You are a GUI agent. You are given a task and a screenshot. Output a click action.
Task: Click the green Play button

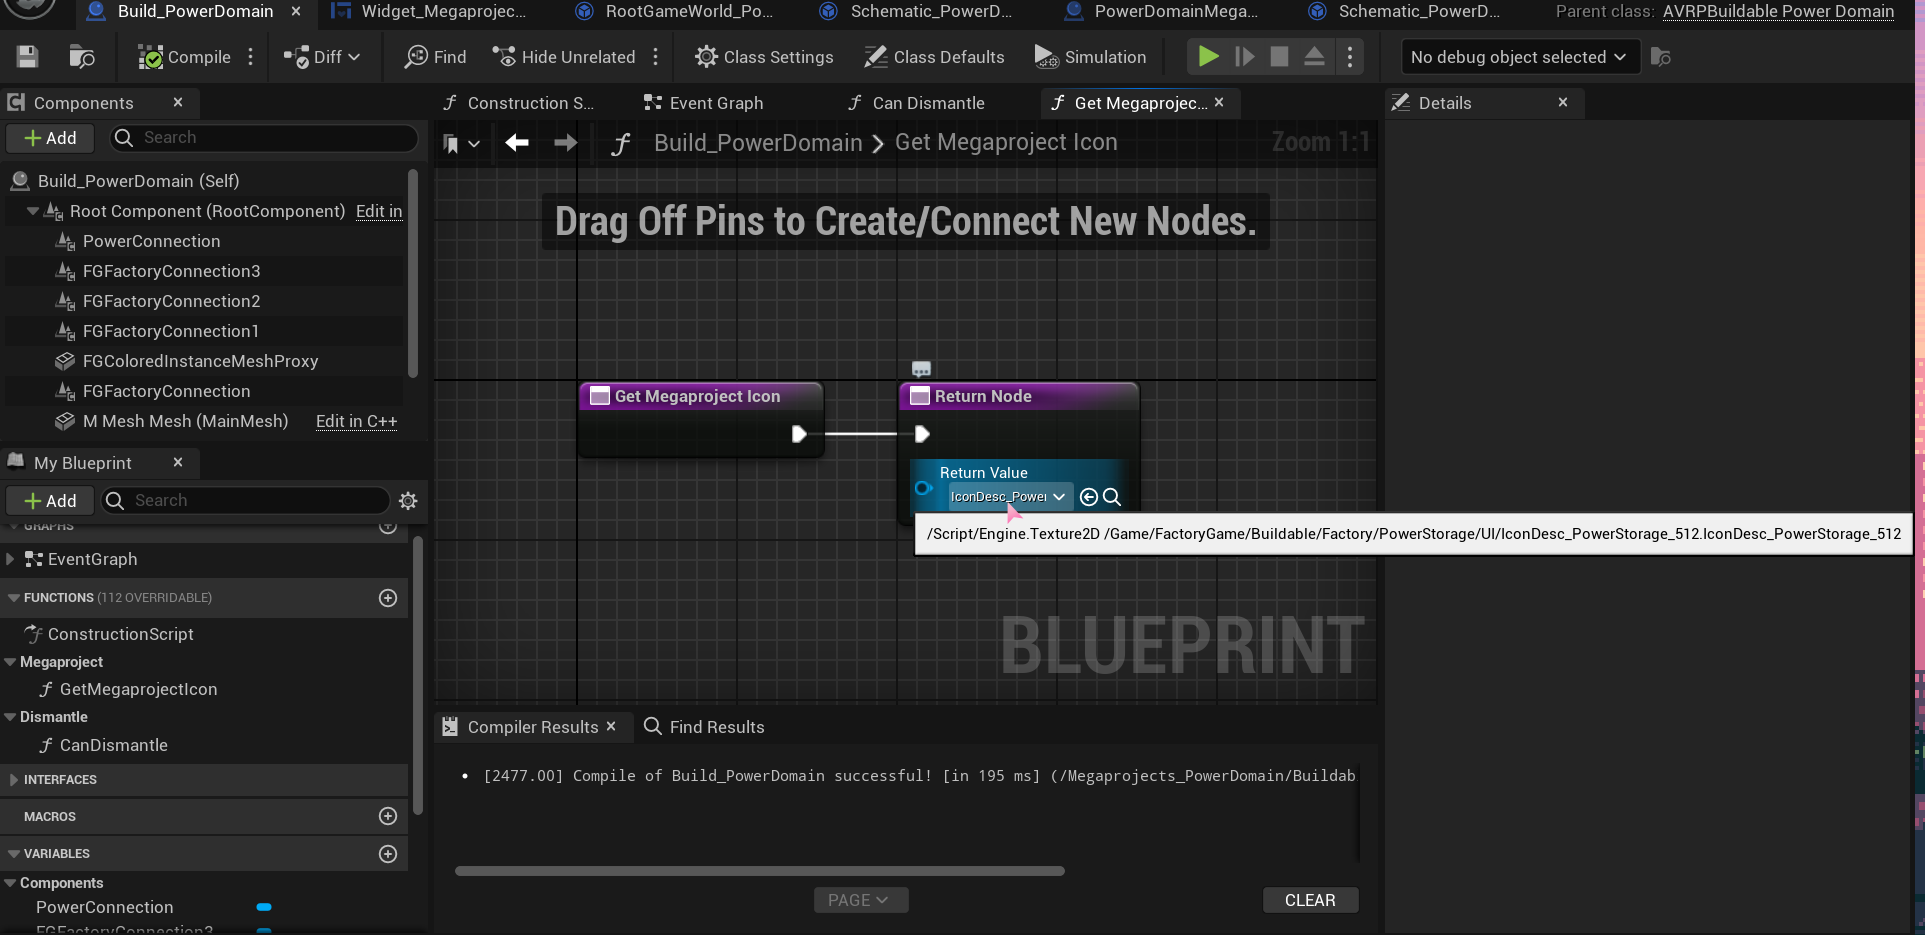coord(1208,57)
